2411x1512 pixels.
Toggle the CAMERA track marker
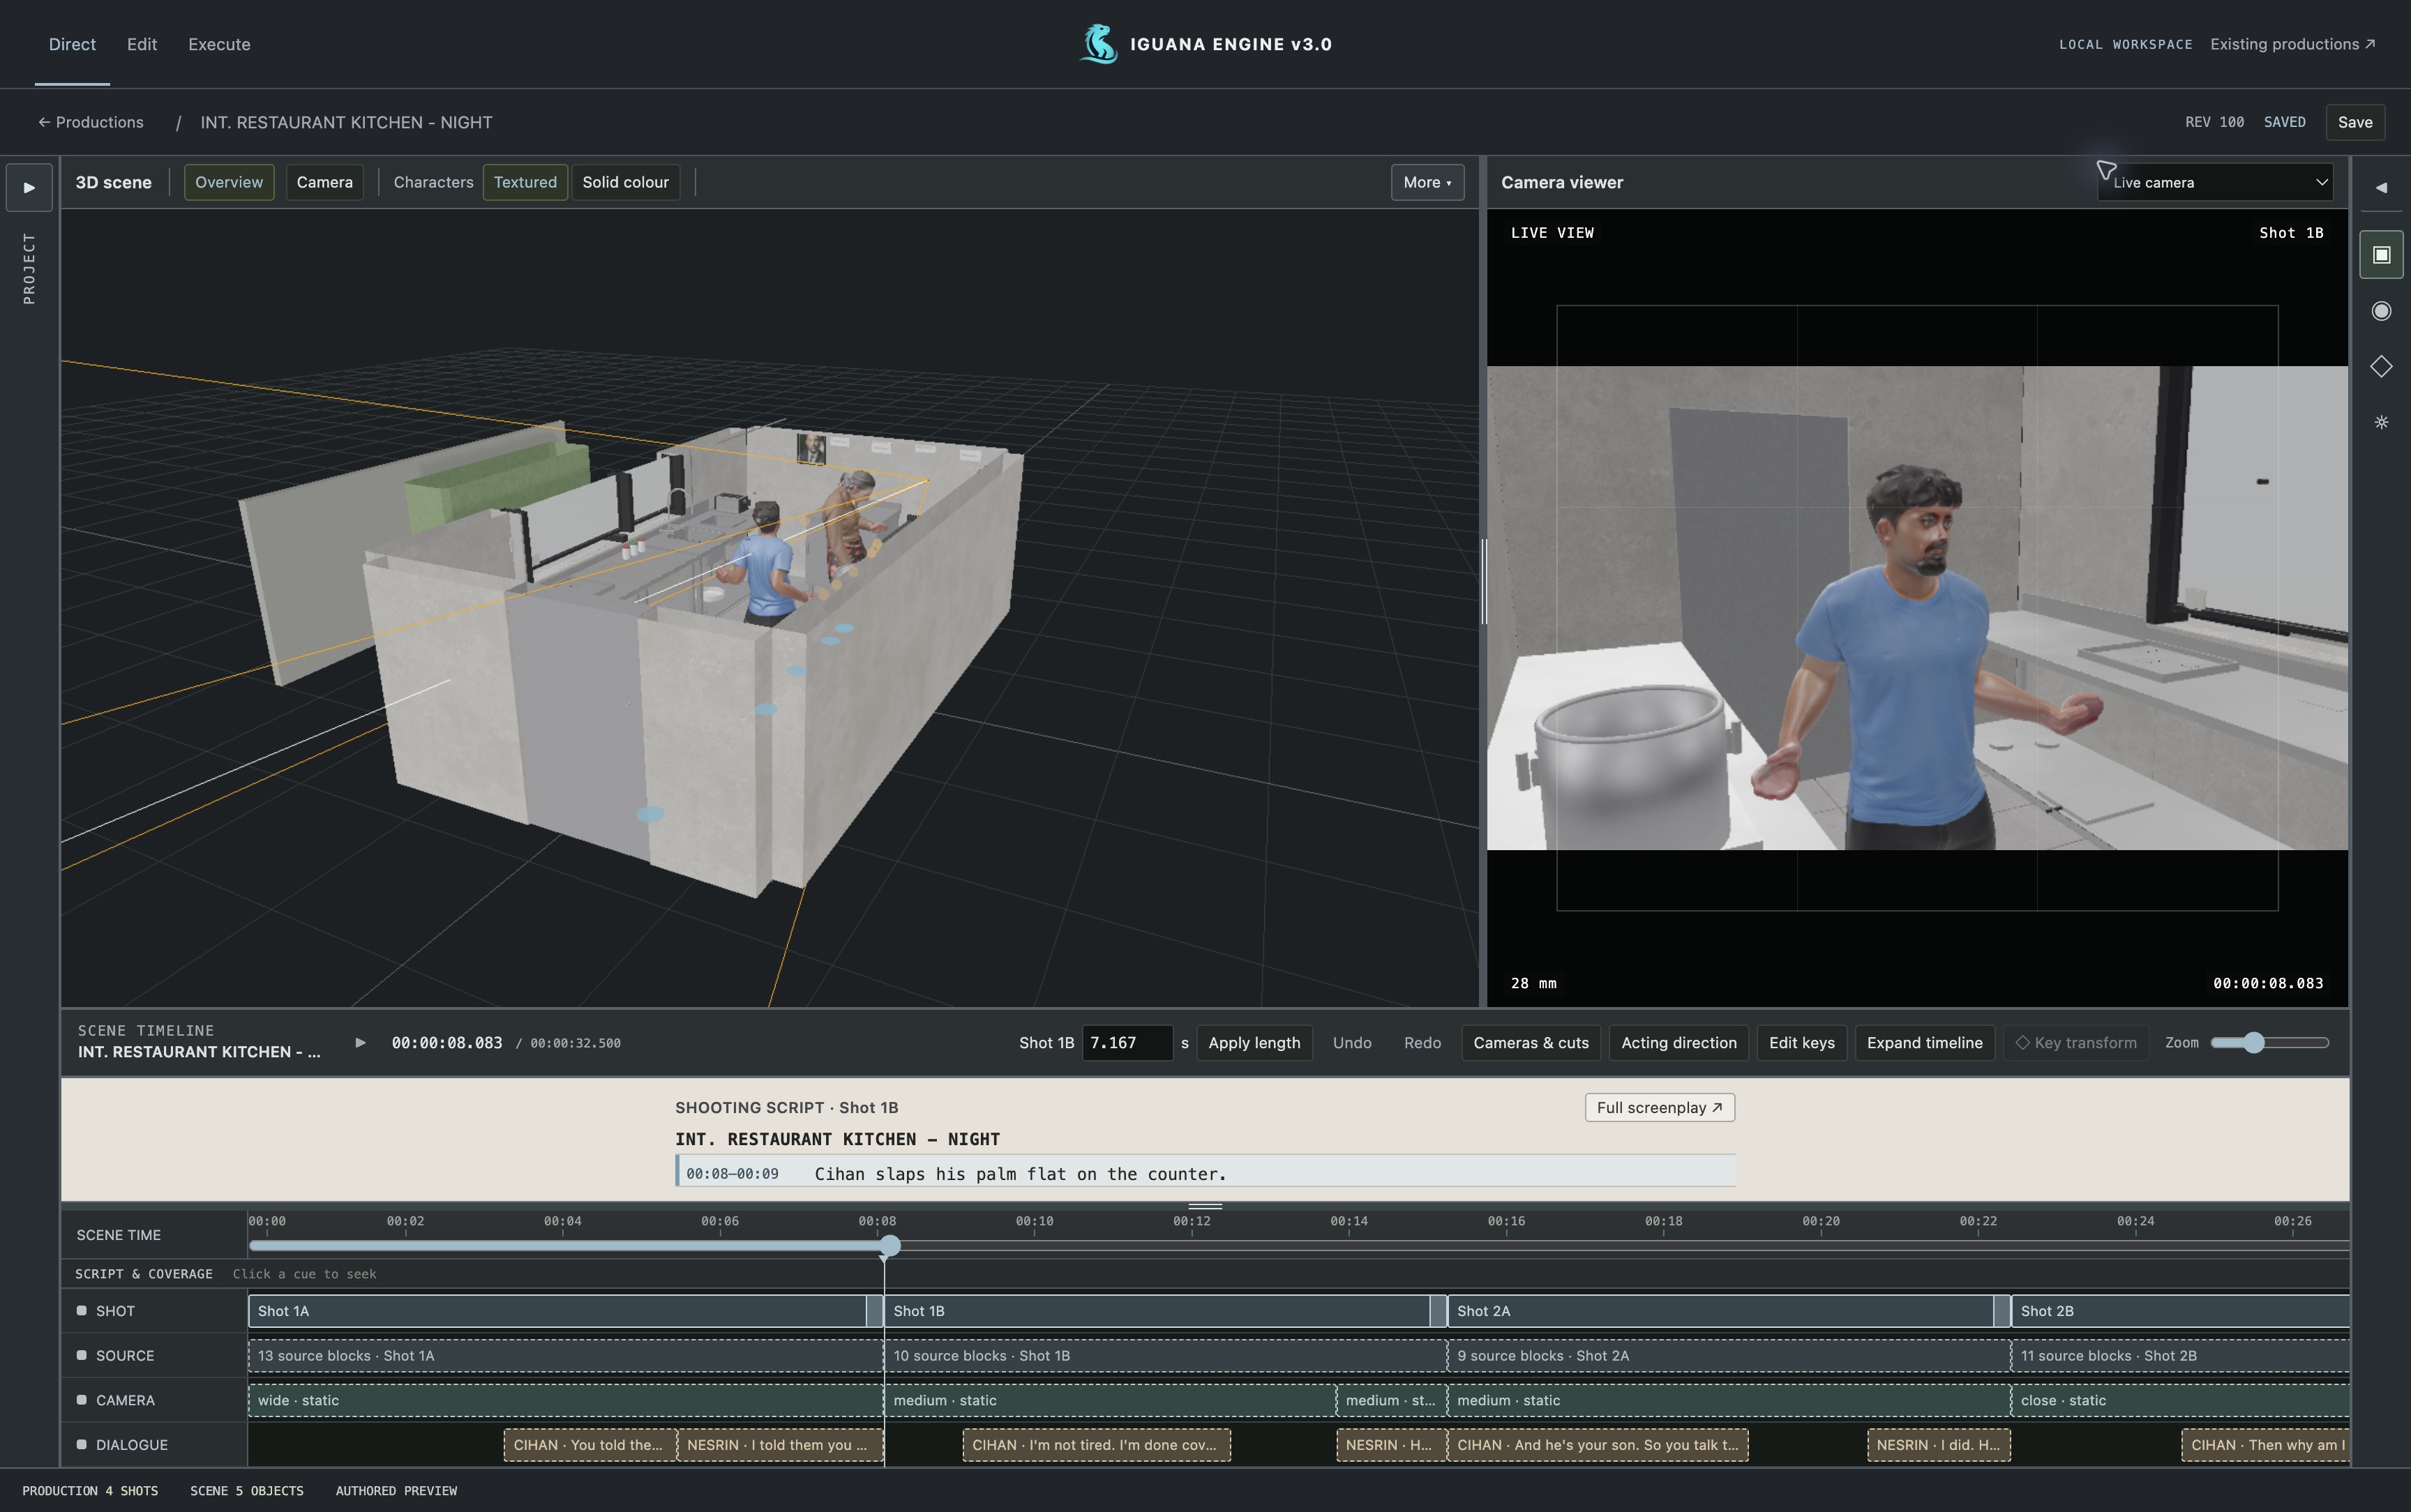(81, 1399)
